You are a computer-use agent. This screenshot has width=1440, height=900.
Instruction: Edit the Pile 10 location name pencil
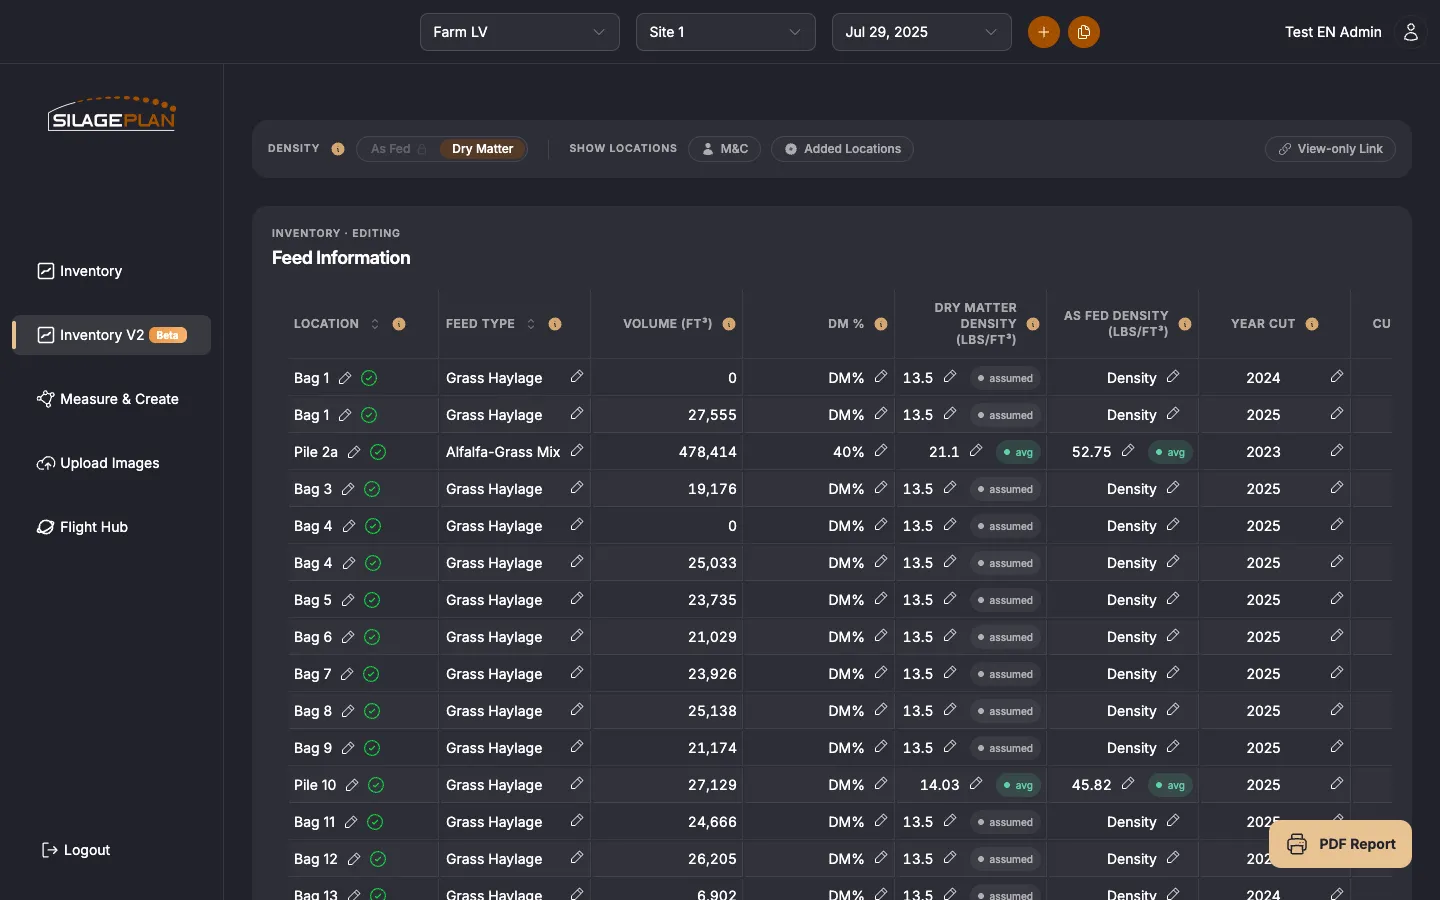click(352, 785)
